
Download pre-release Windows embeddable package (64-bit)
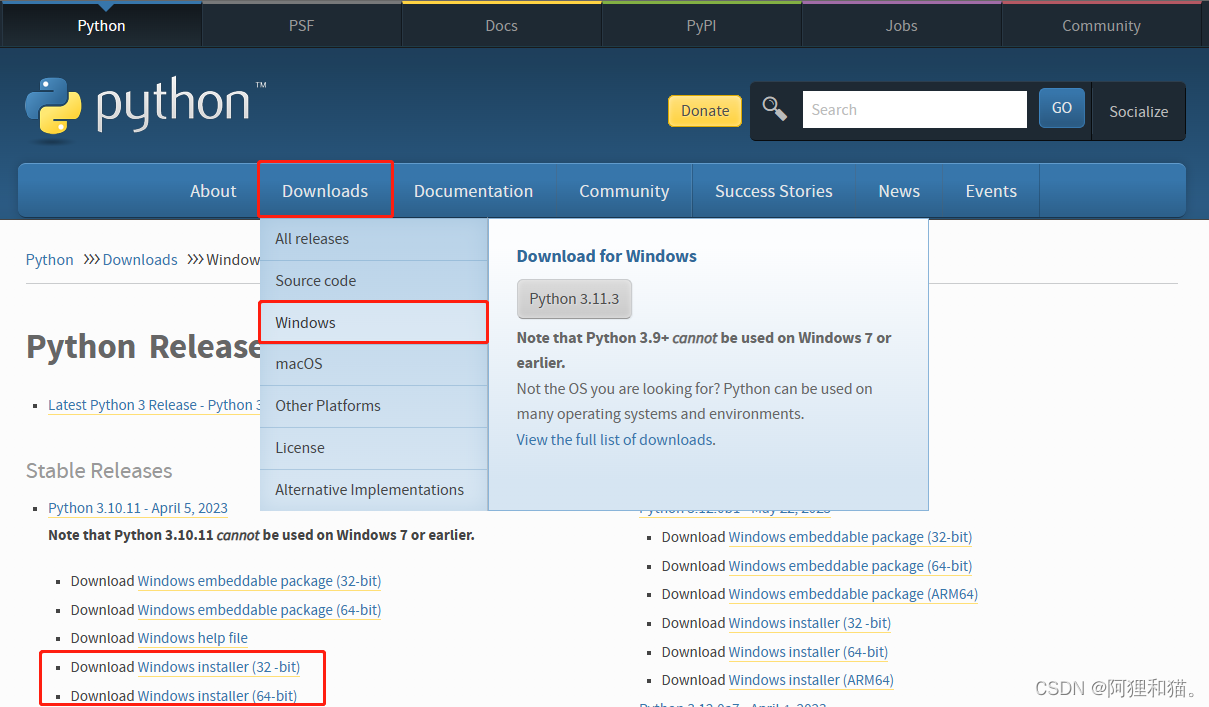click(850, 566)
